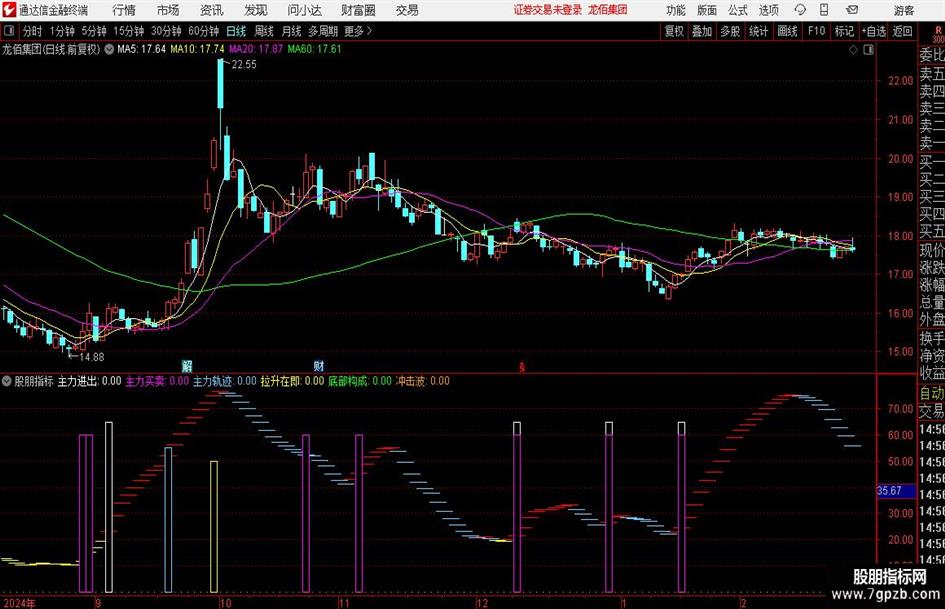Click the 22.55 high price label
This screenshot has width=945, height=609.
click(243, 65)
